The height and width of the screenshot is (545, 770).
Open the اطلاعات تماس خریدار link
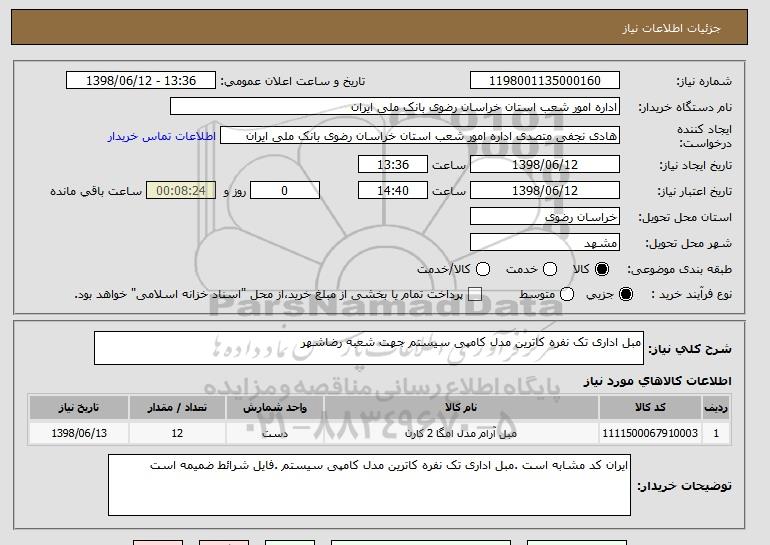162,136
